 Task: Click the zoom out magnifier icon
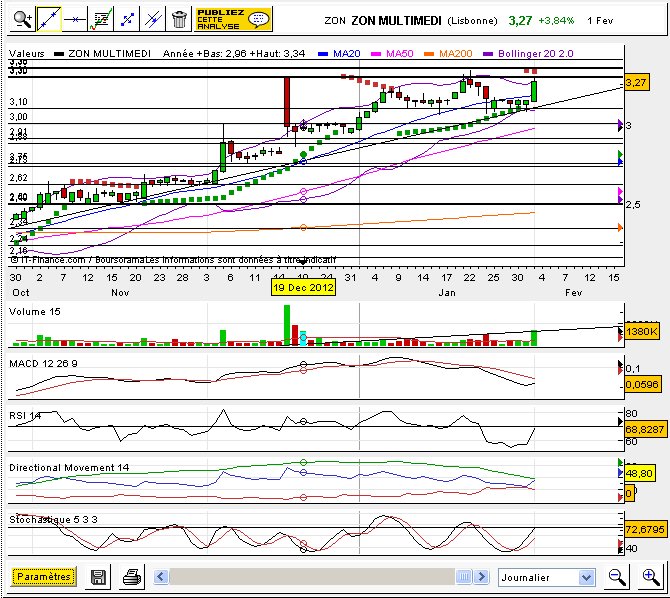click(x=617, y=577)
